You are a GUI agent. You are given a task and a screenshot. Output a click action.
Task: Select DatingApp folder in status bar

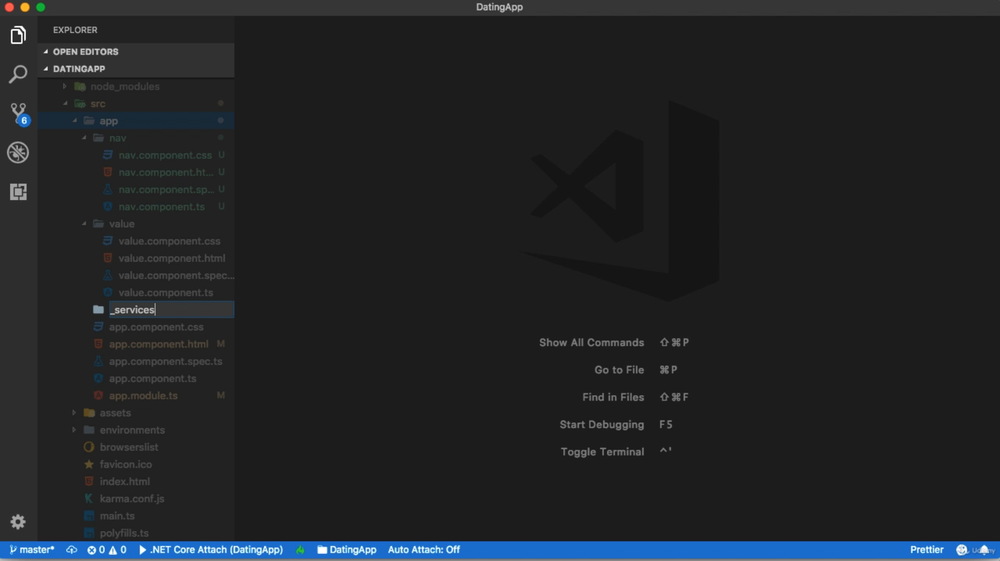pos(346,550)
